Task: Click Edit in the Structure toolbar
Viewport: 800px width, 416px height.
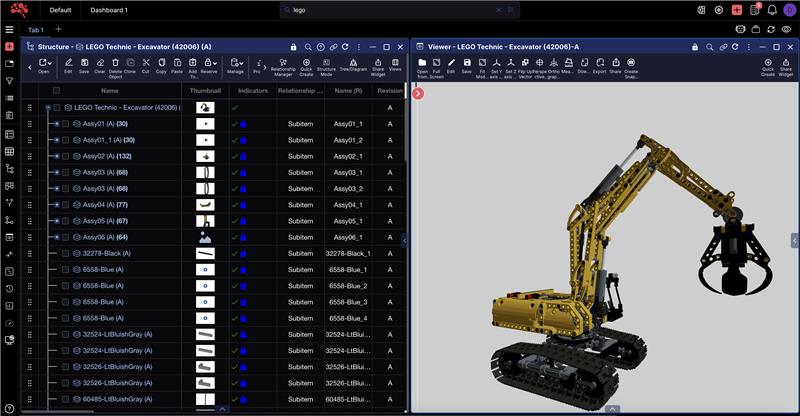Action: click(x=68, y=66)
